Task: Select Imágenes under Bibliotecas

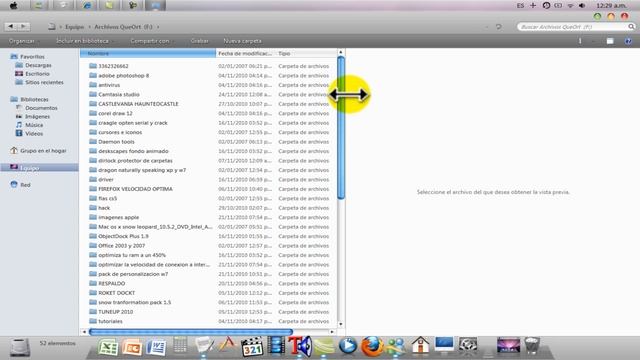Action: pos(37,117)
